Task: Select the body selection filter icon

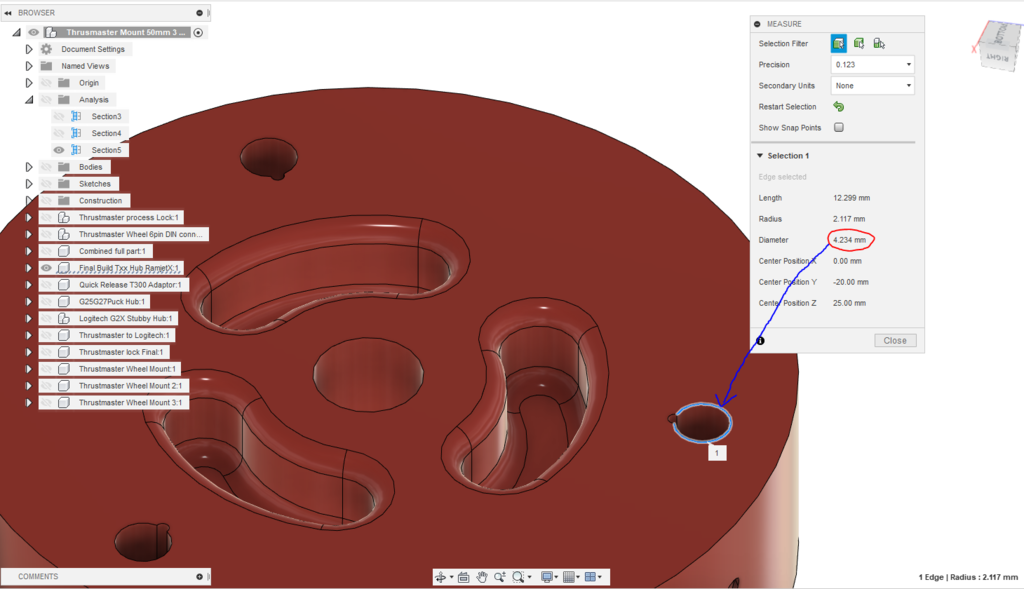Action: 859,44
